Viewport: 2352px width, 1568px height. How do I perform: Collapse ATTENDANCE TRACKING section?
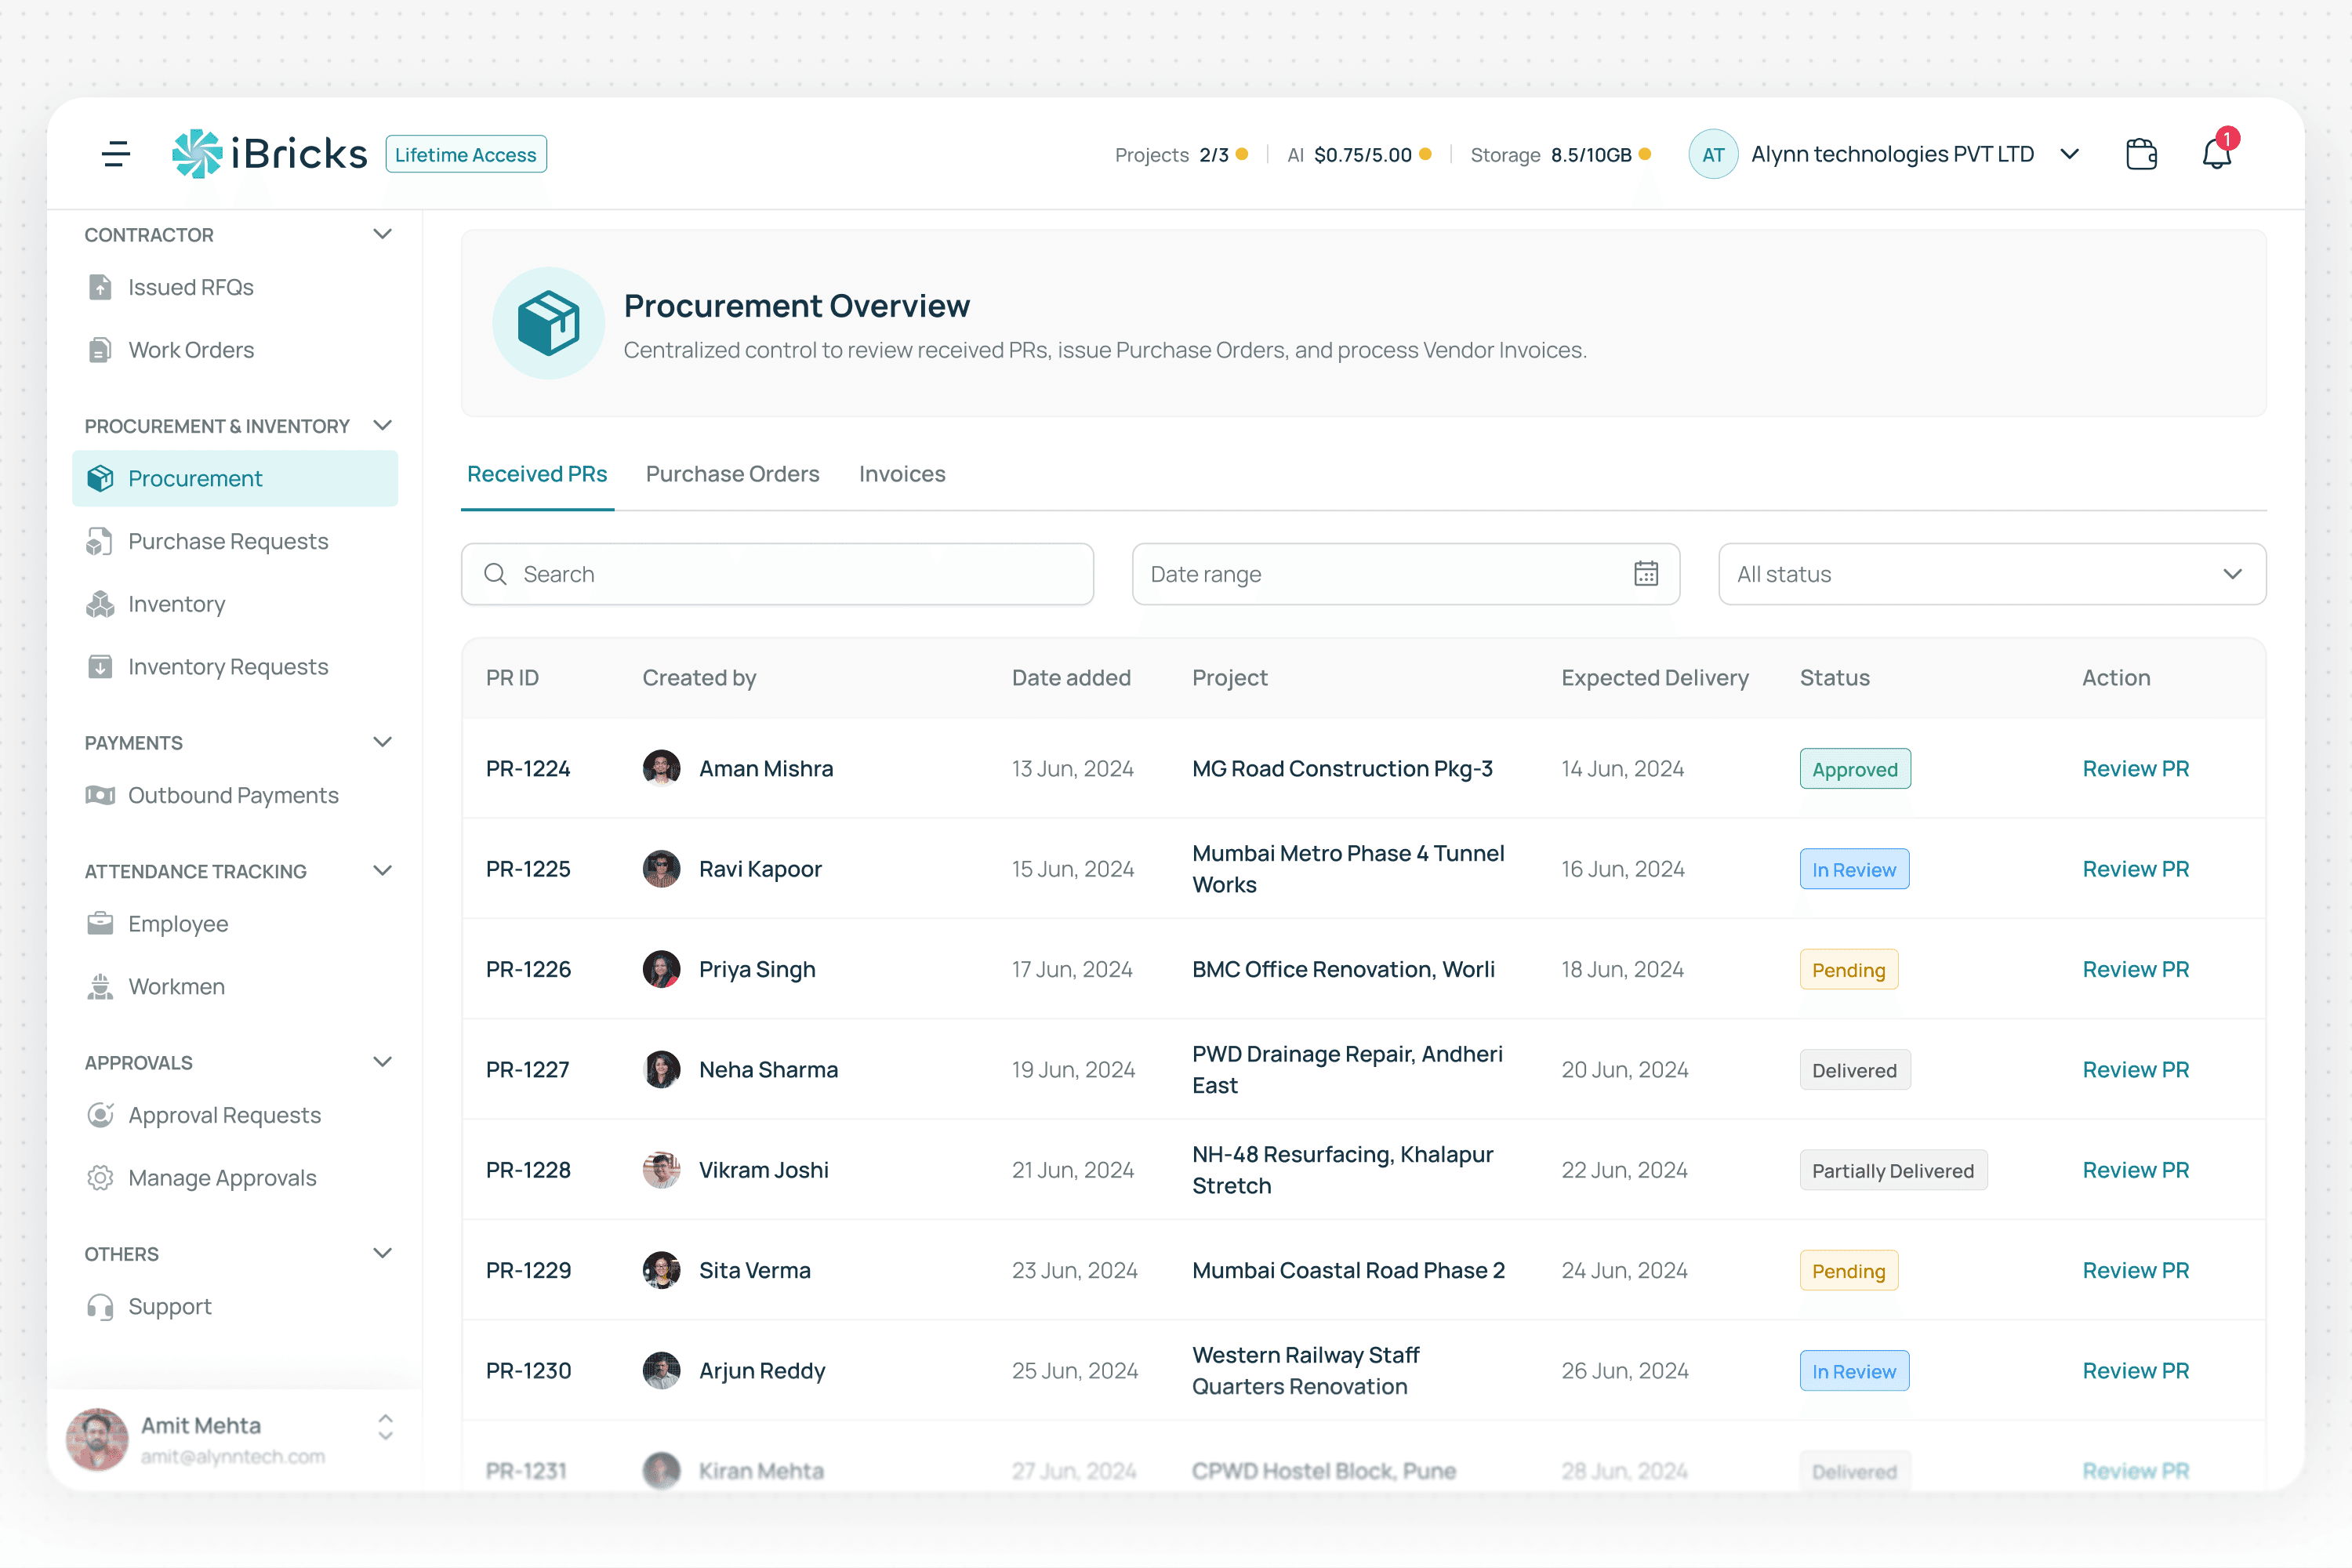(x=382, y=870)
